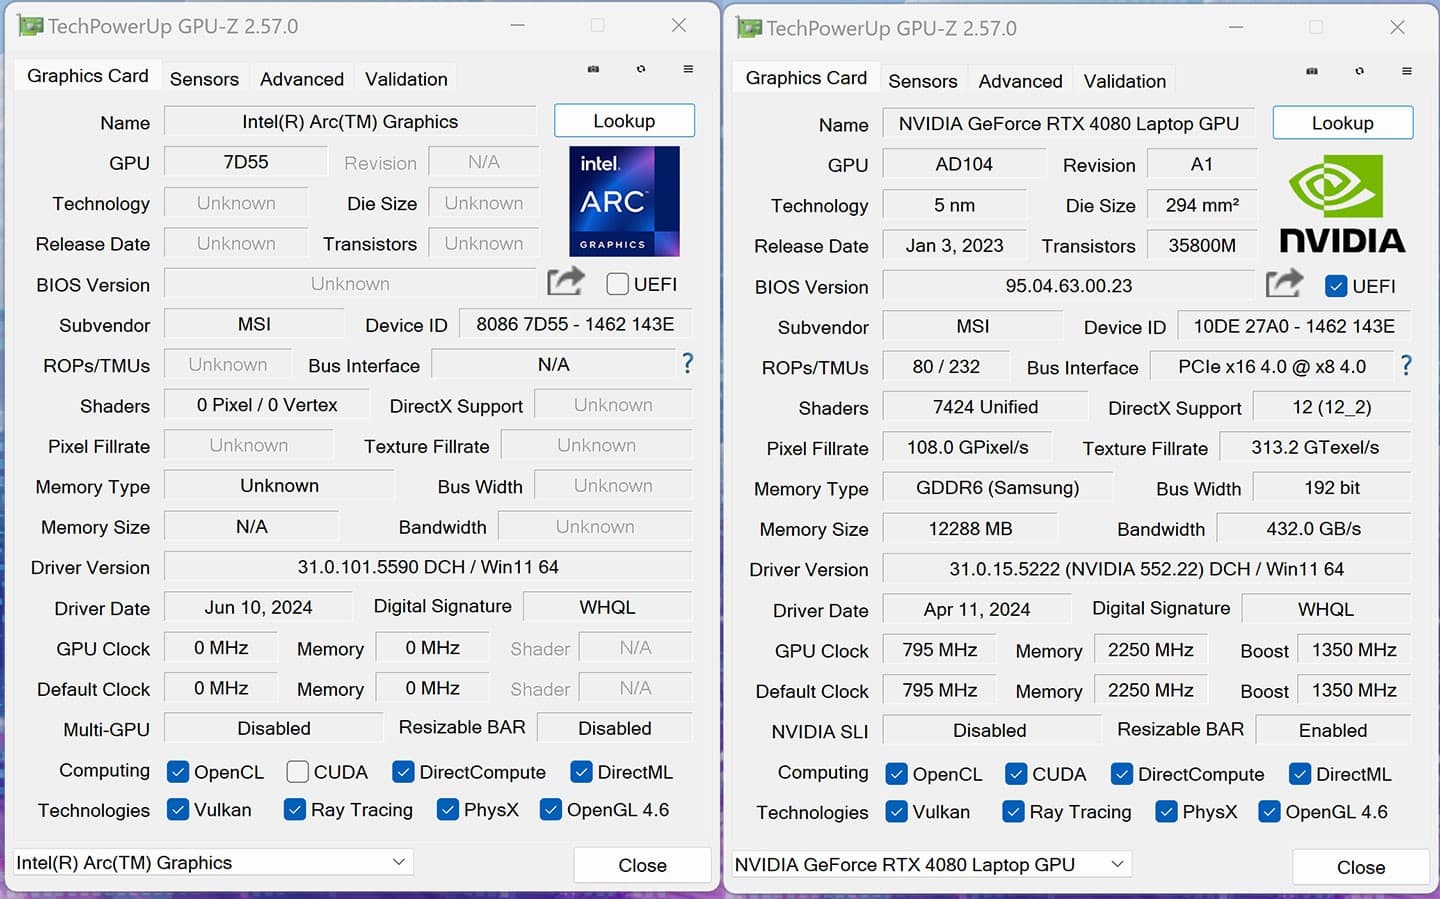Click Close button in Intel window

[642, 865]
